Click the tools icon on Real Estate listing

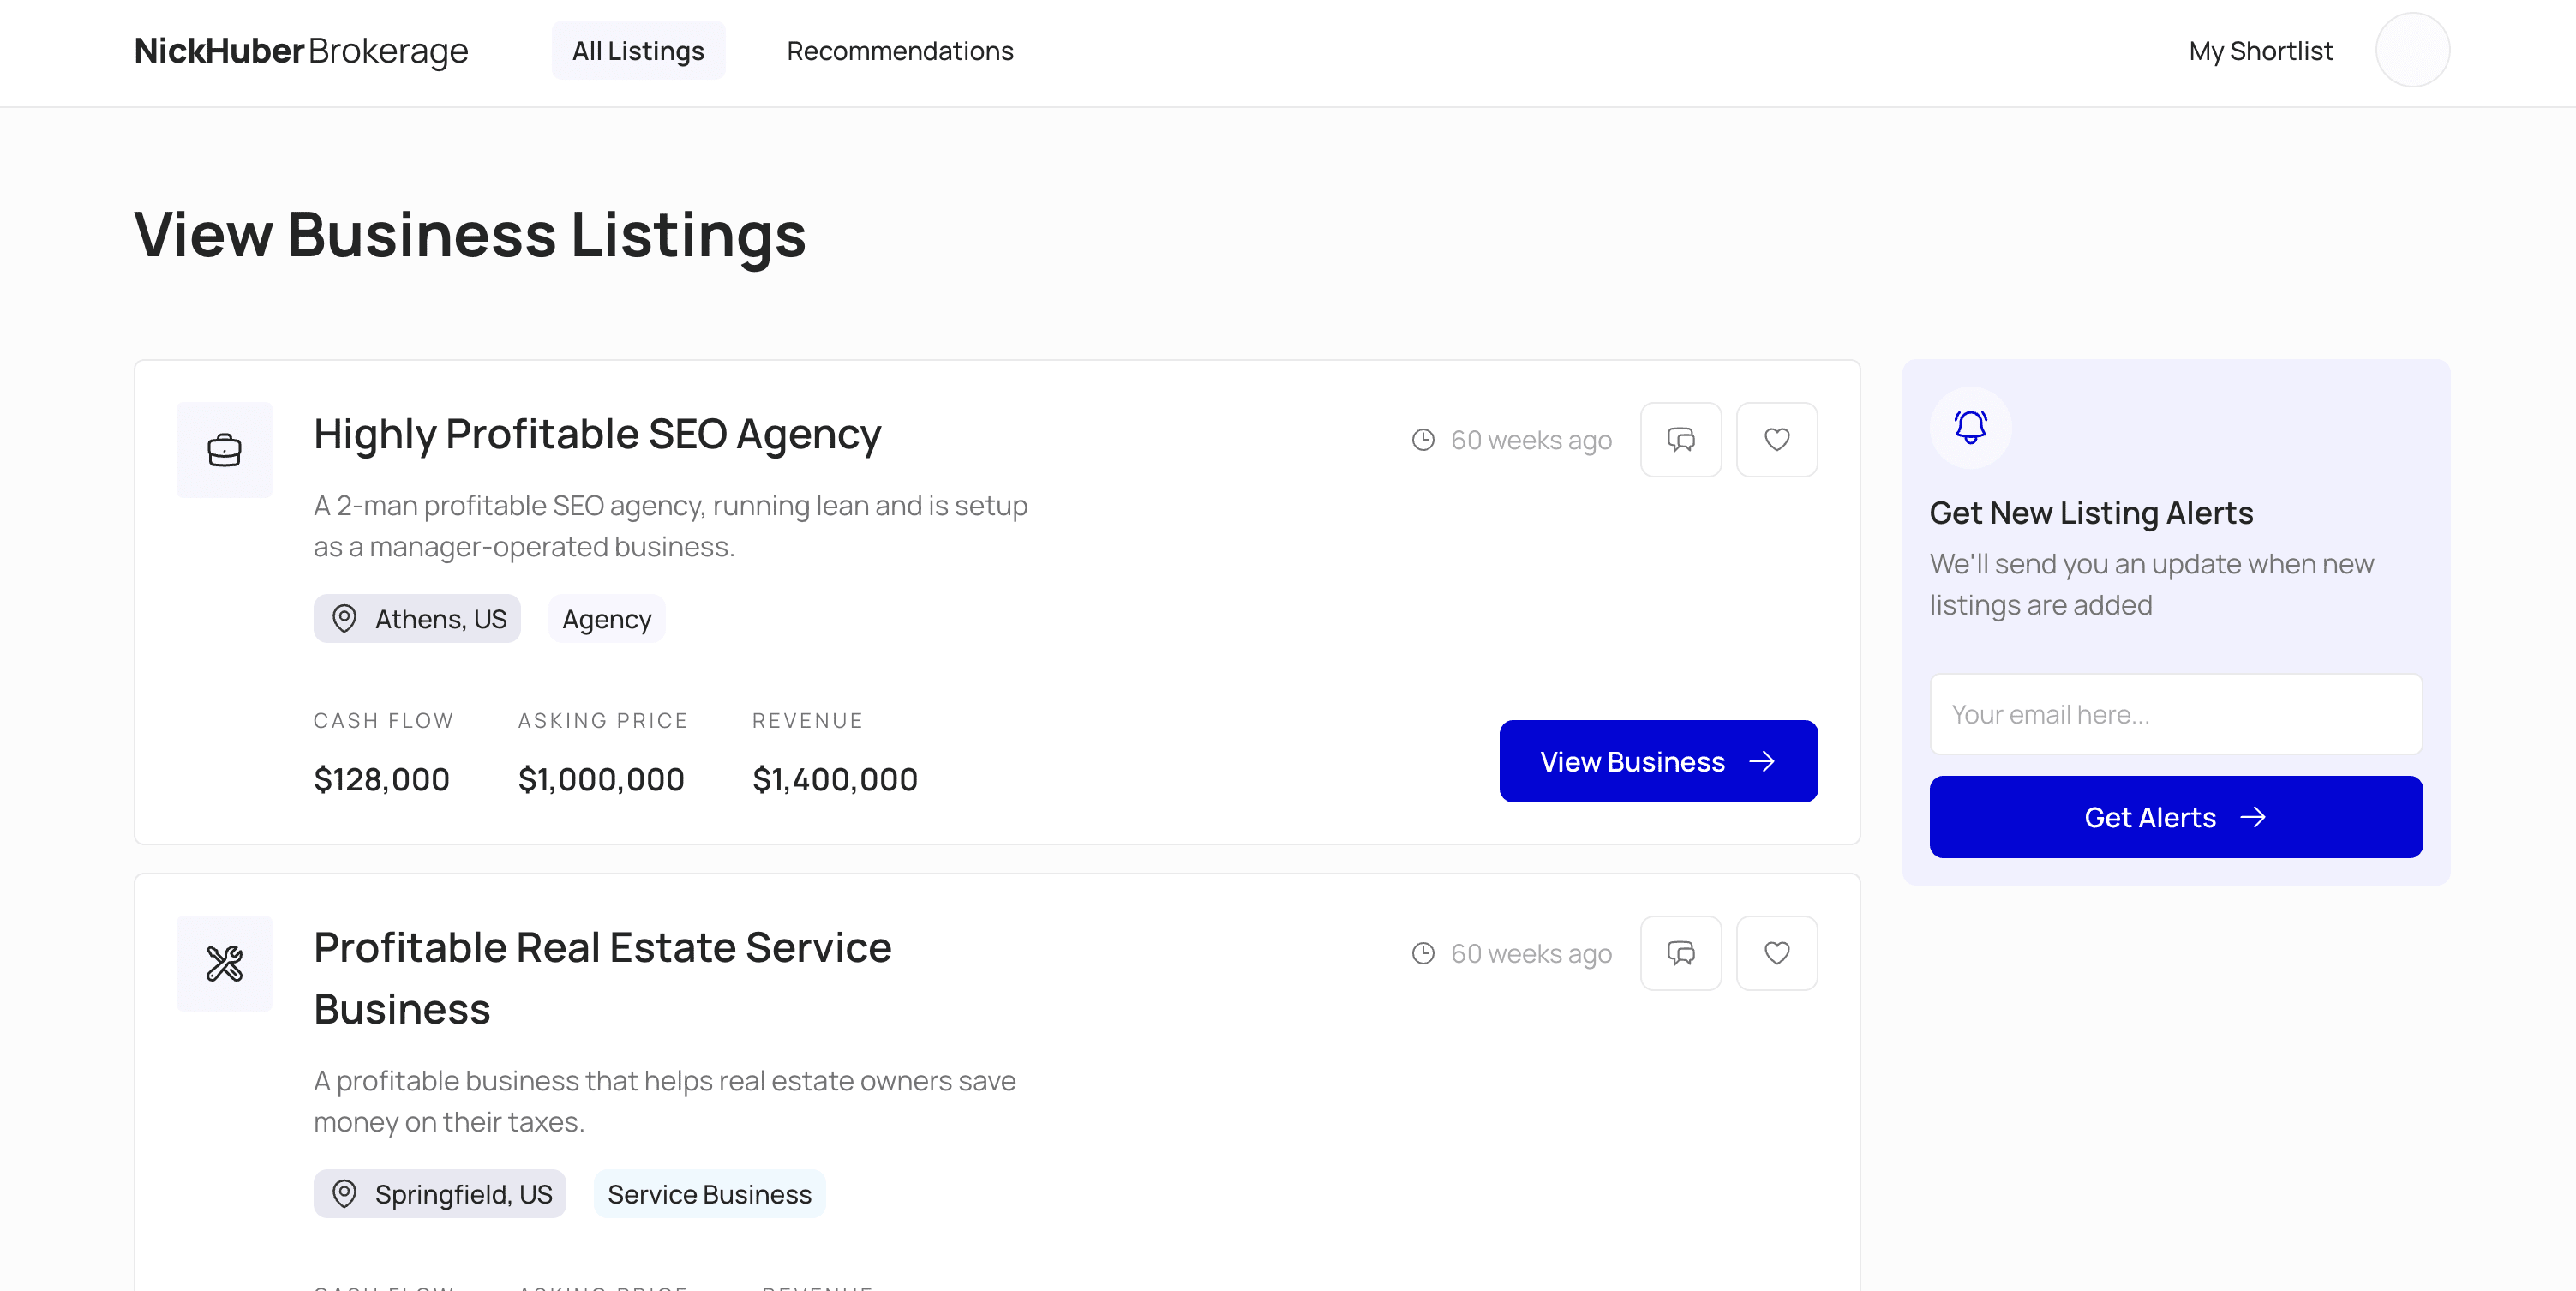pos(224,963)
